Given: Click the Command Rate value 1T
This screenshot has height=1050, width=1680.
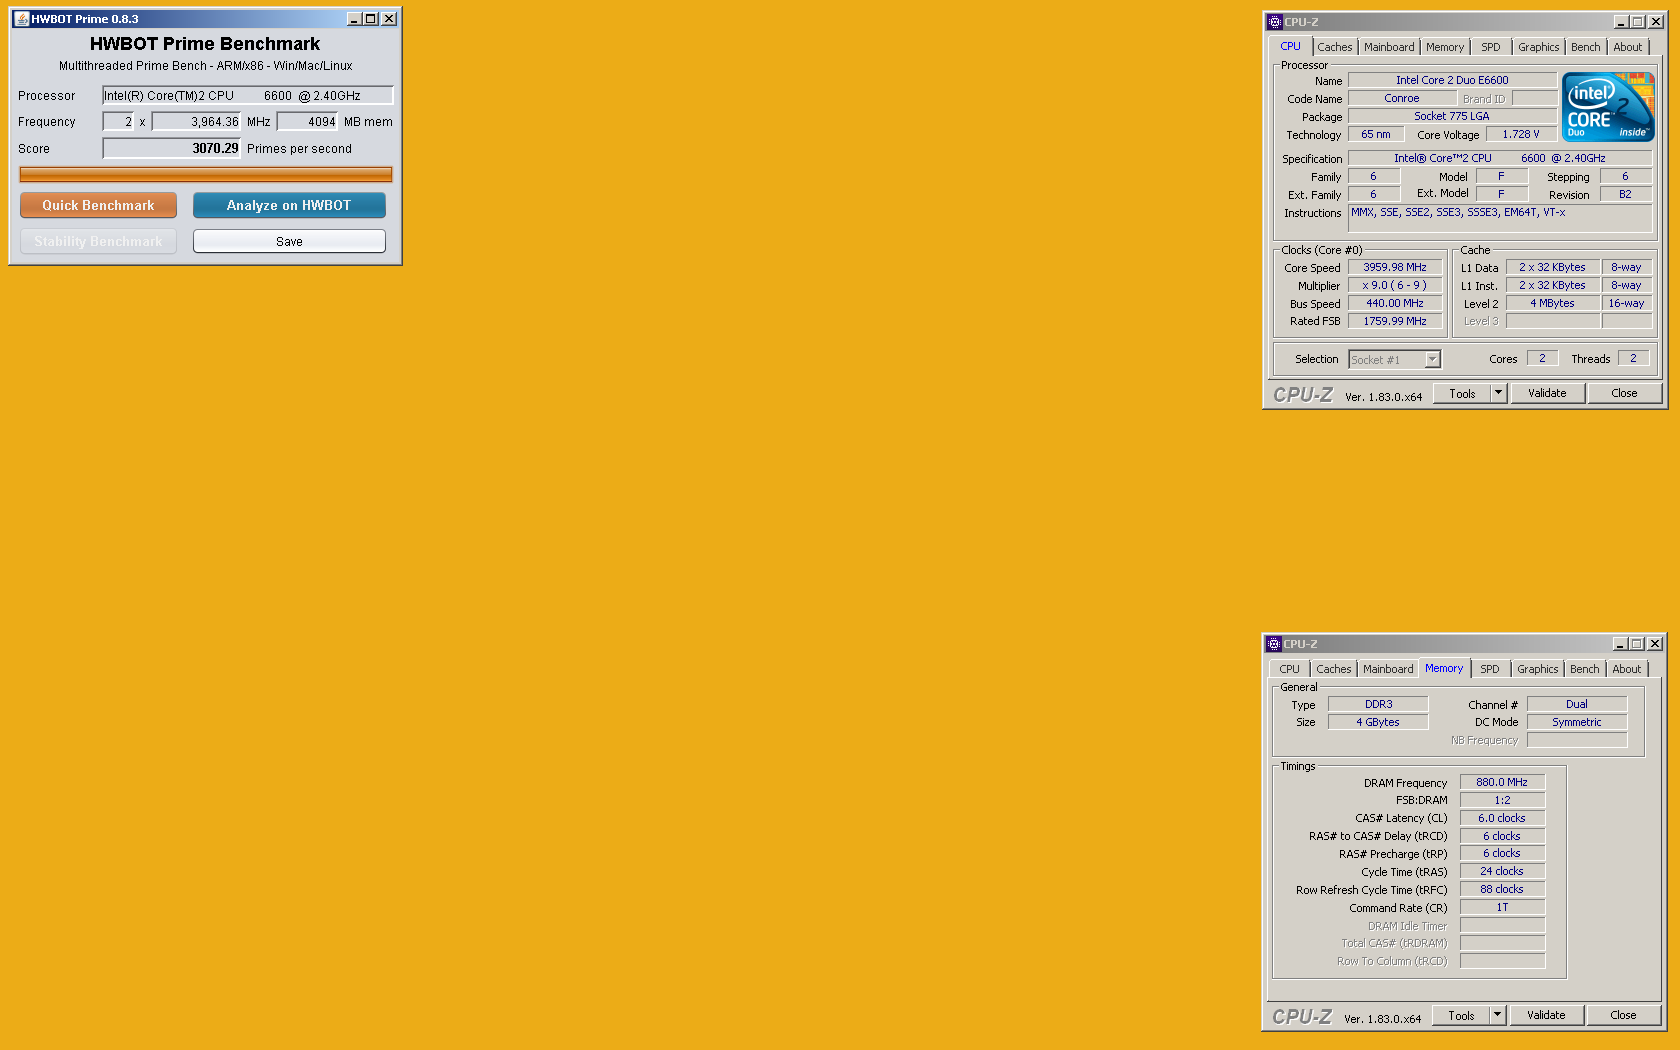Looking at the screenshot, I should coord(1502,907).
